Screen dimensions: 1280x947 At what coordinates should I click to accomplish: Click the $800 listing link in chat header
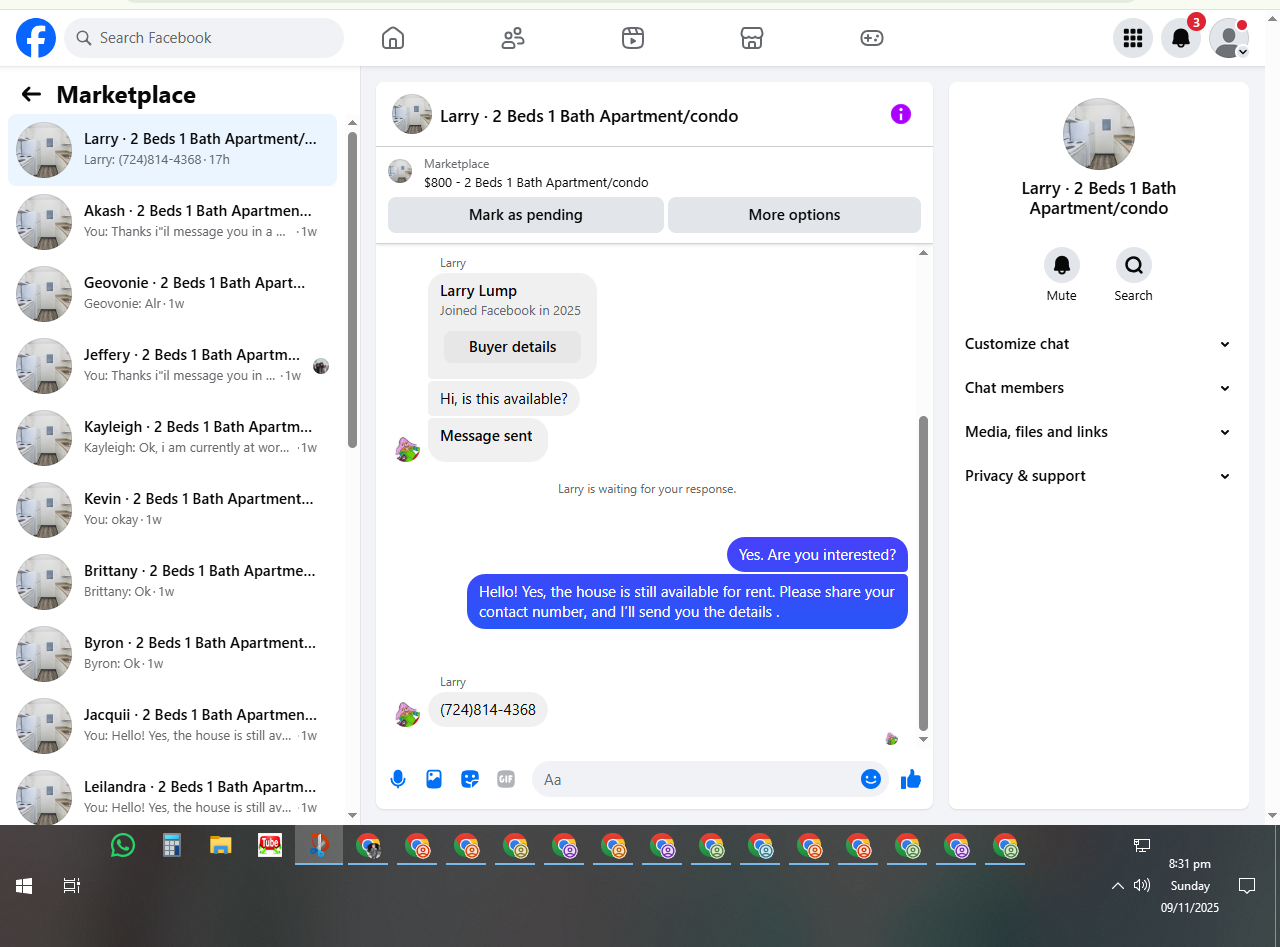coord(536,183)
